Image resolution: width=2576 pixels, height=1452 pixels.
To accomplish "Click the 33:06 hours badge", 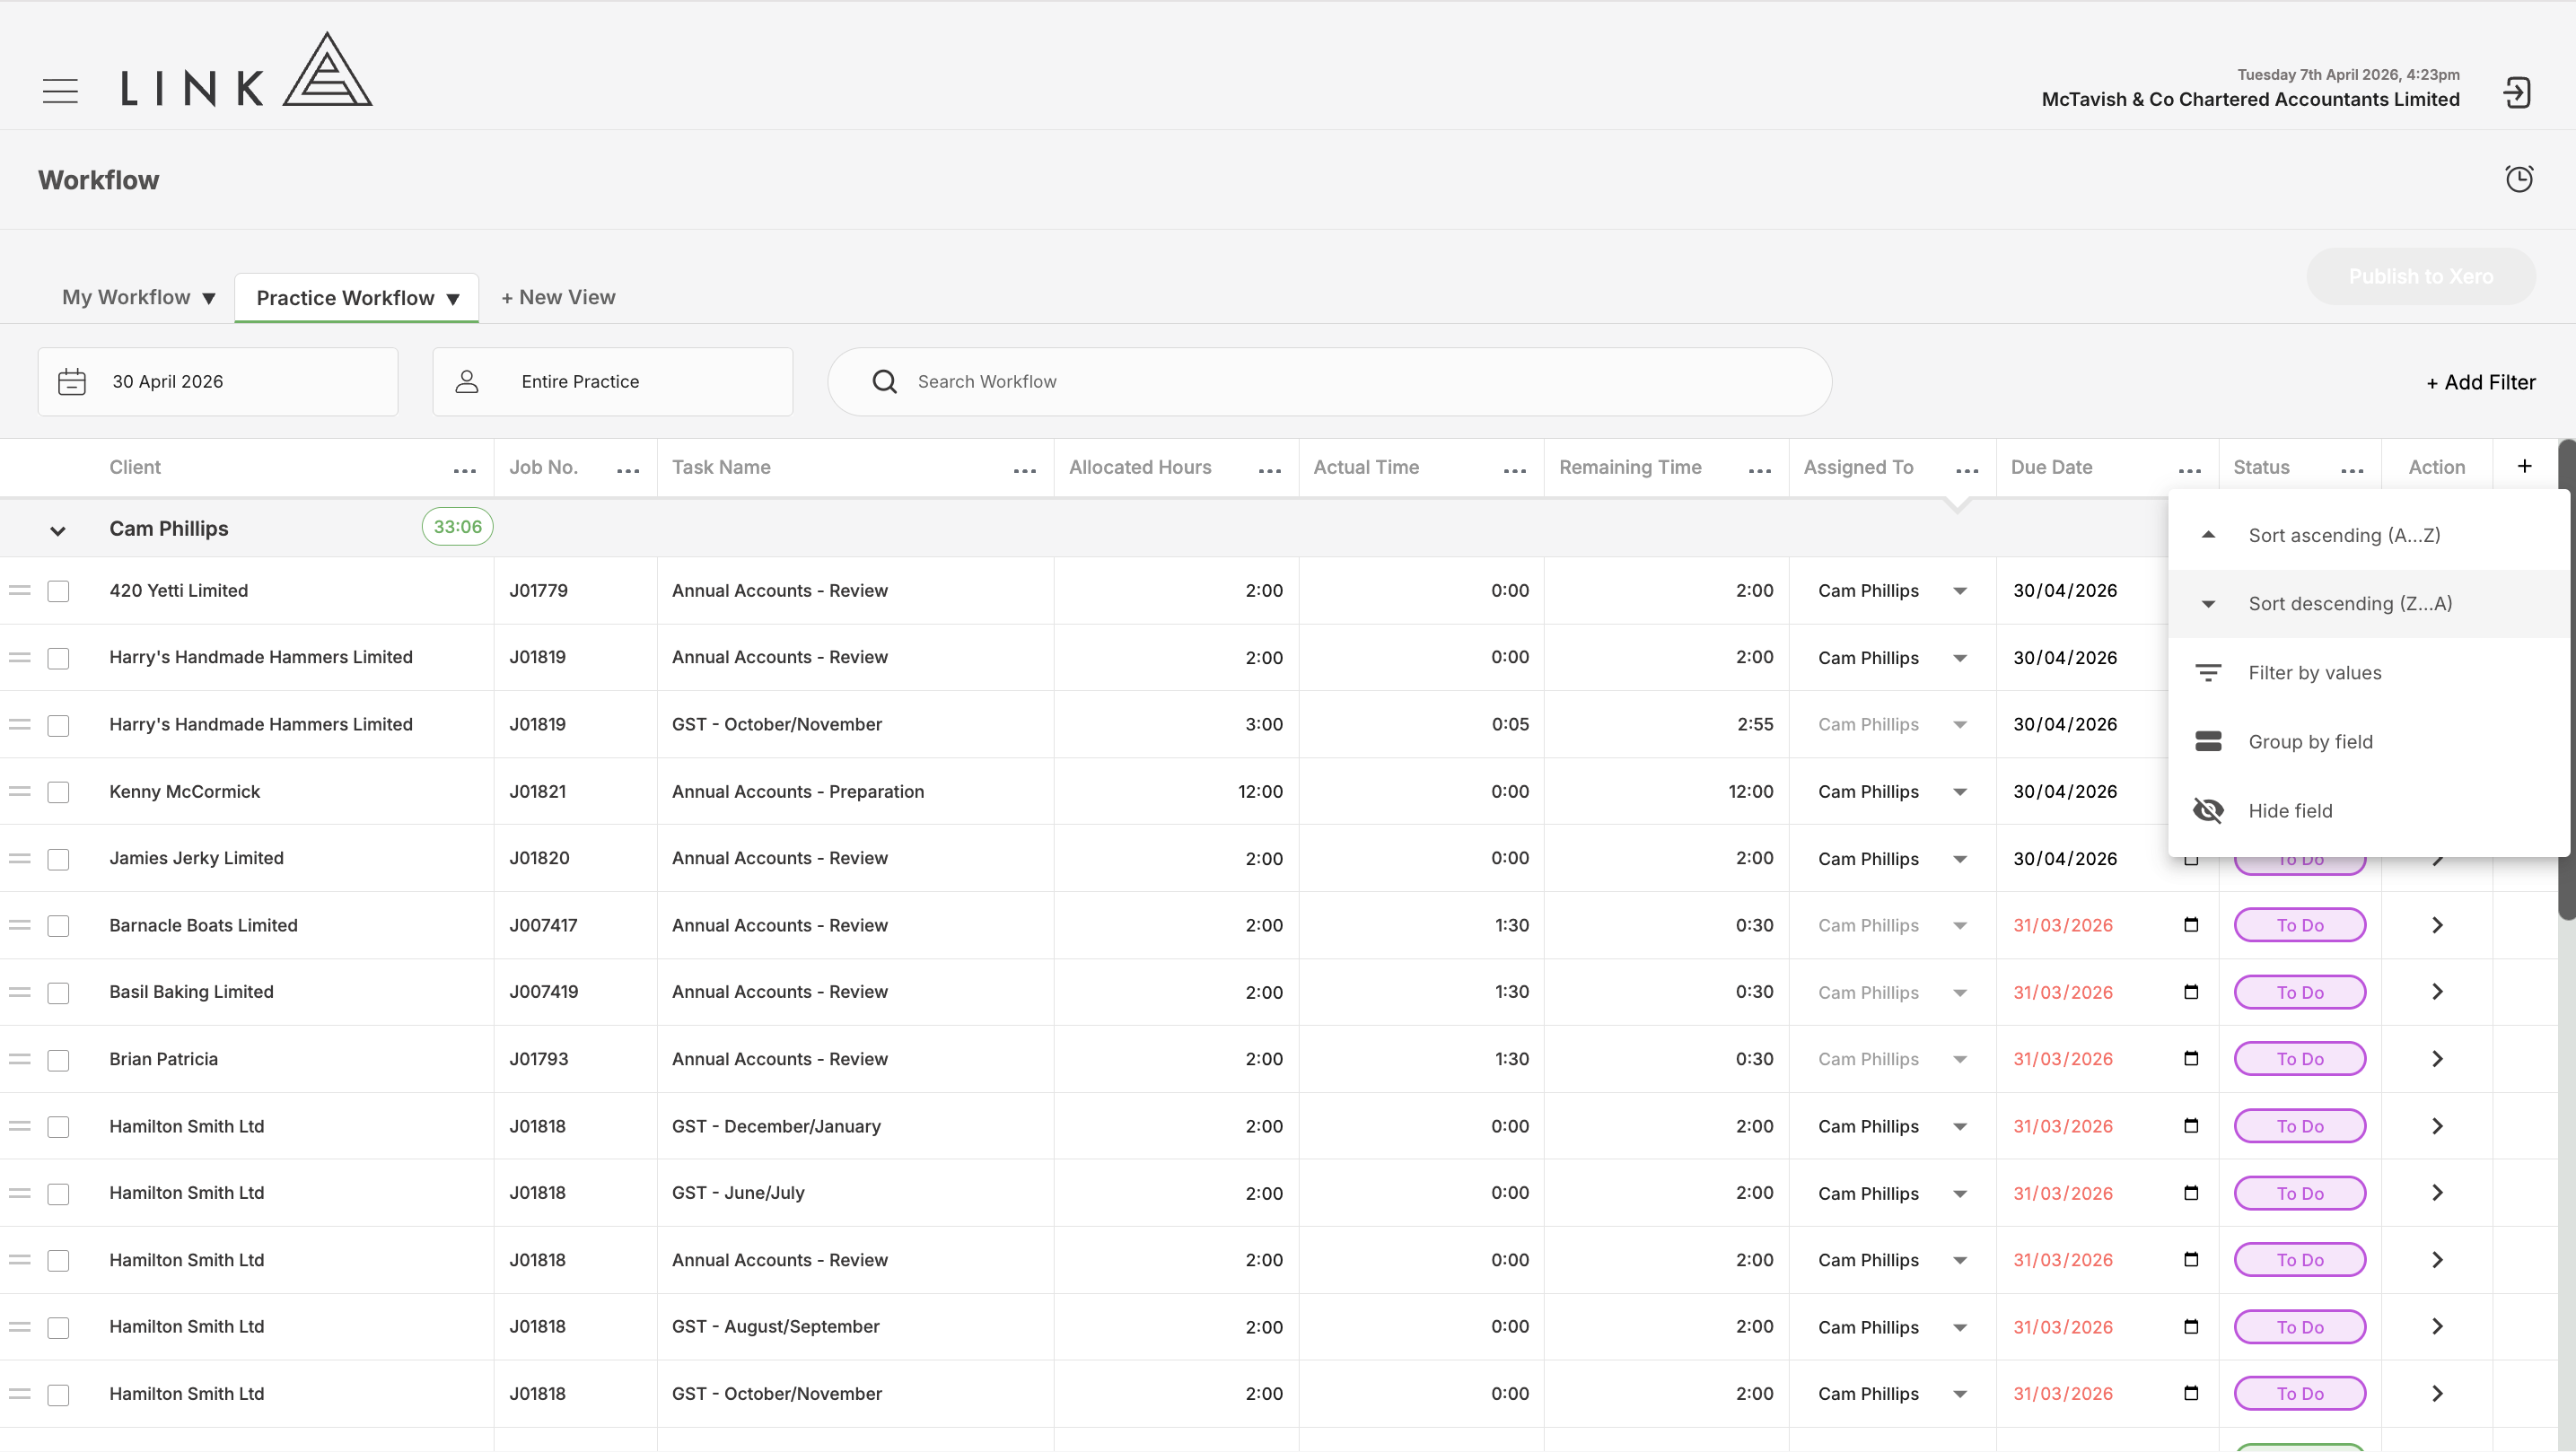I will coord(457,527).
